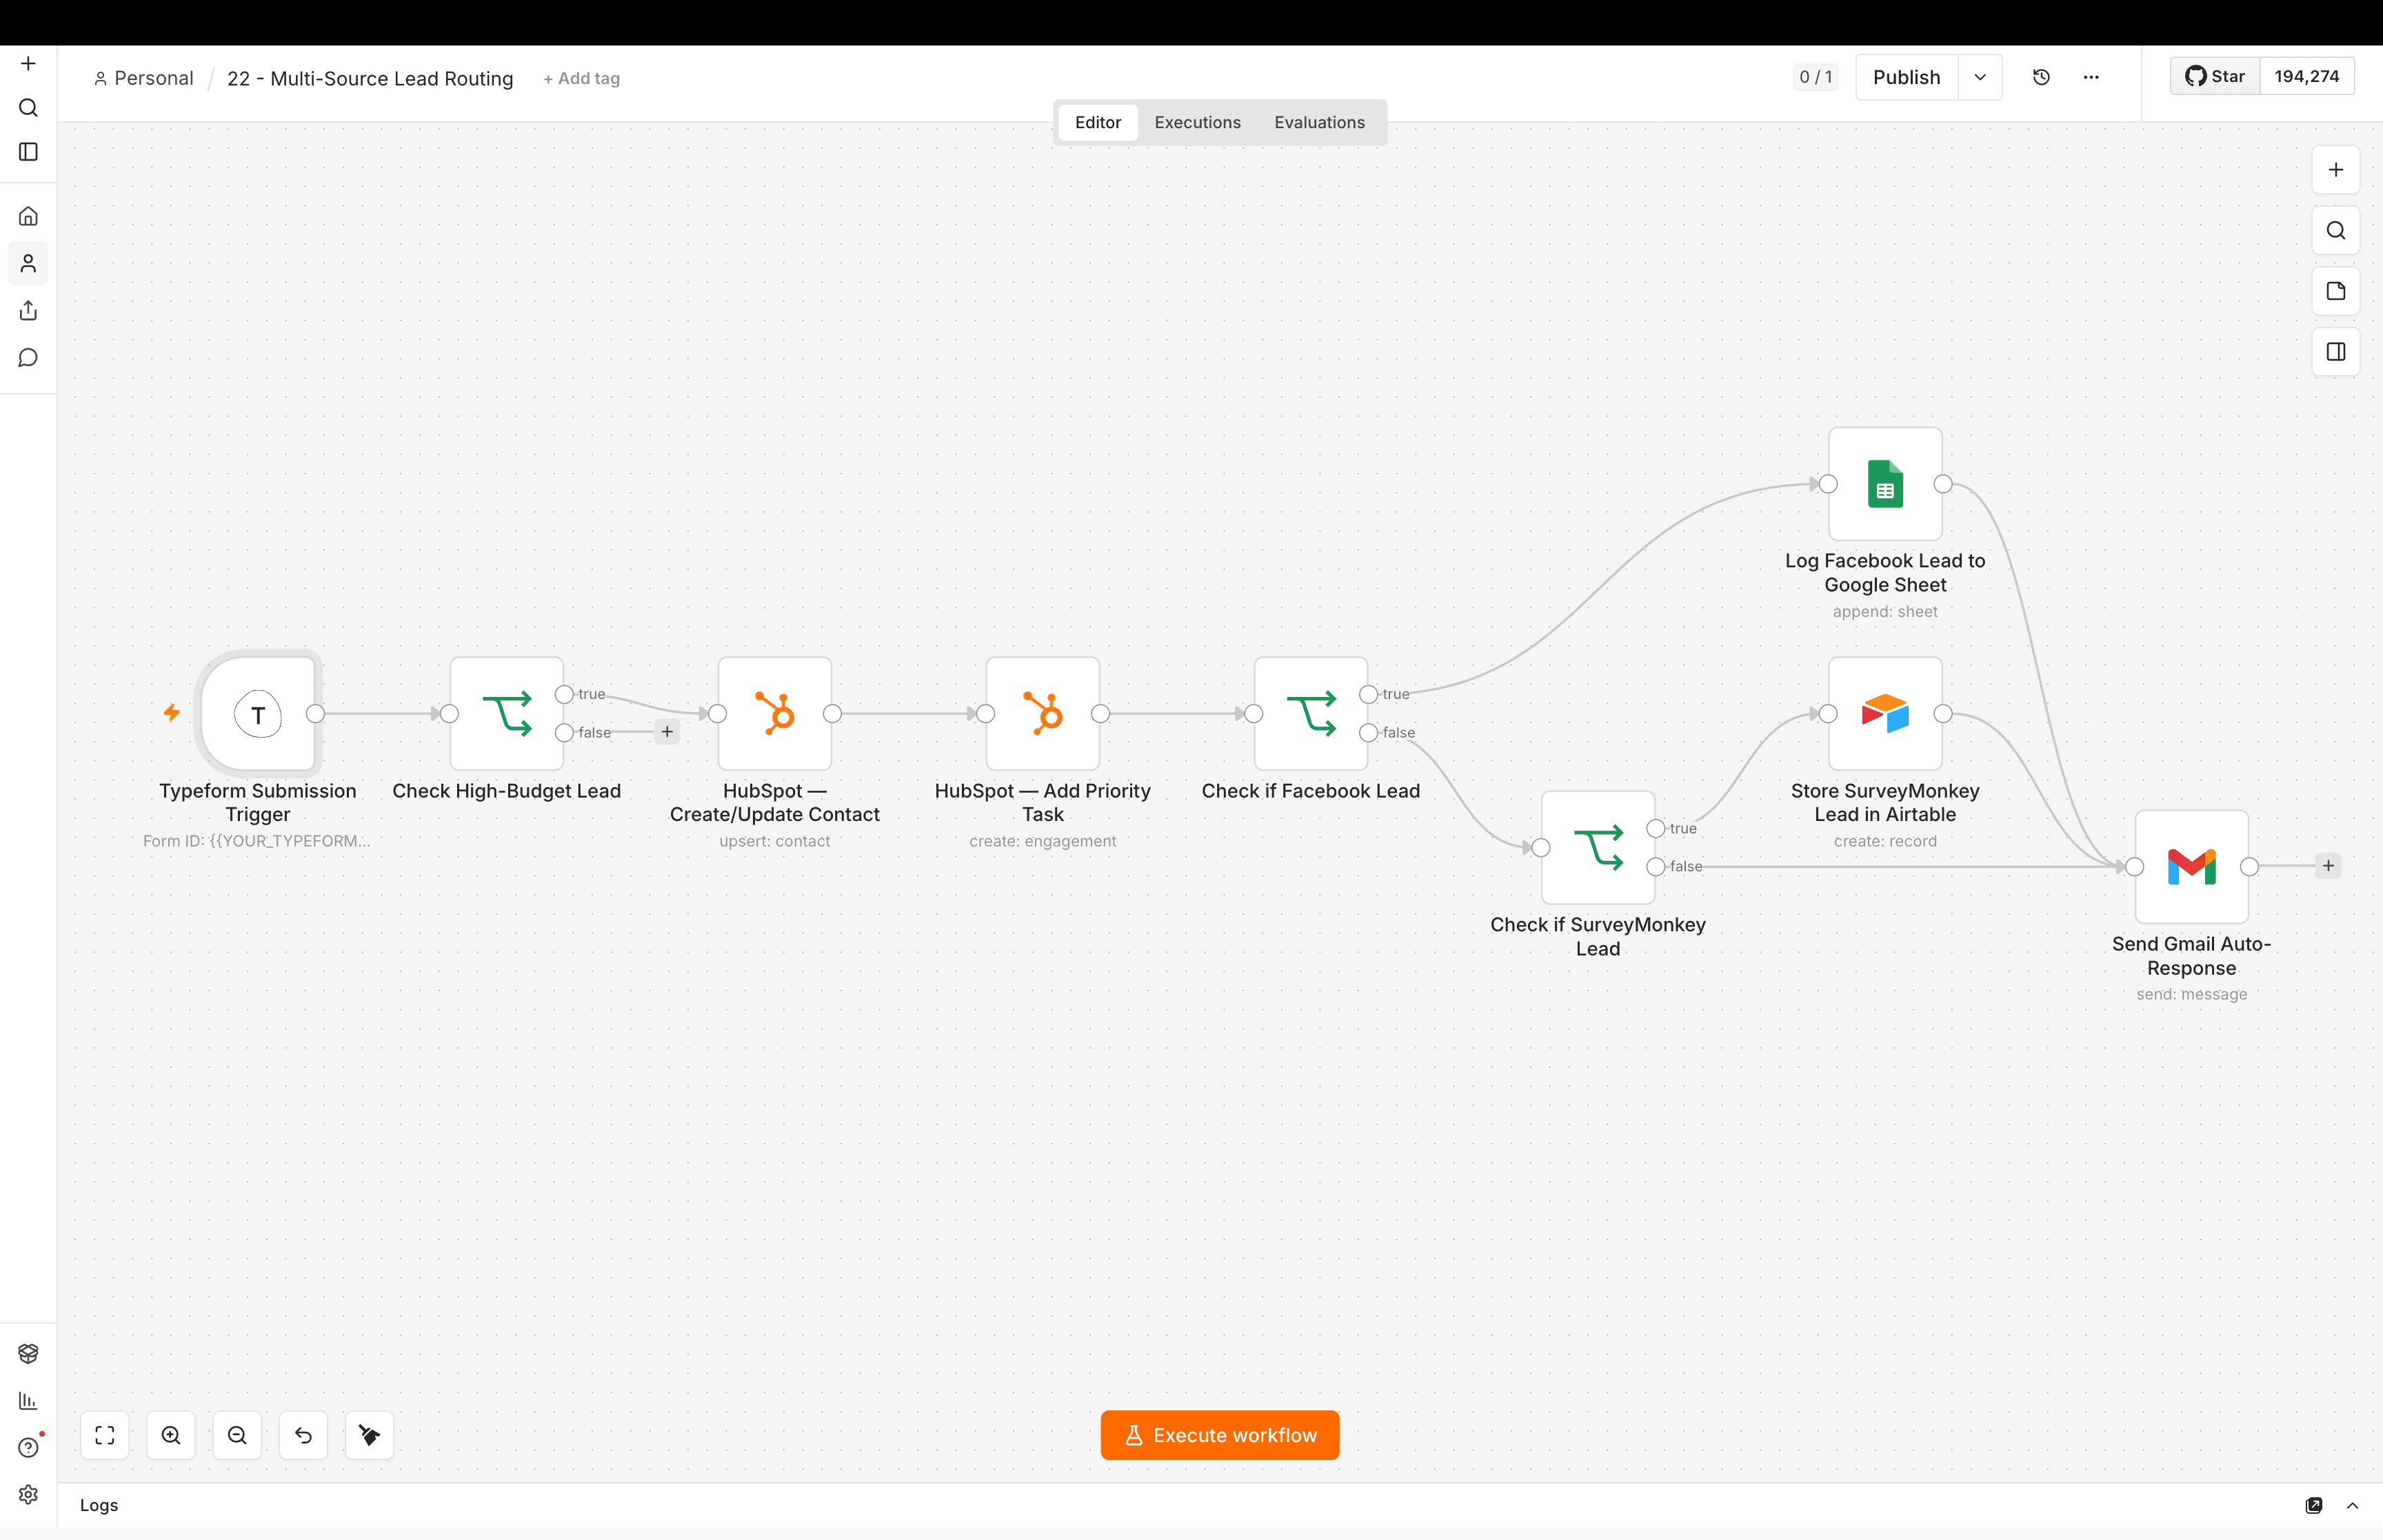Click false output of Check if SurveyMonkey Lead
This screenshot has height=1540, width=2383.
pos(1655,867)
